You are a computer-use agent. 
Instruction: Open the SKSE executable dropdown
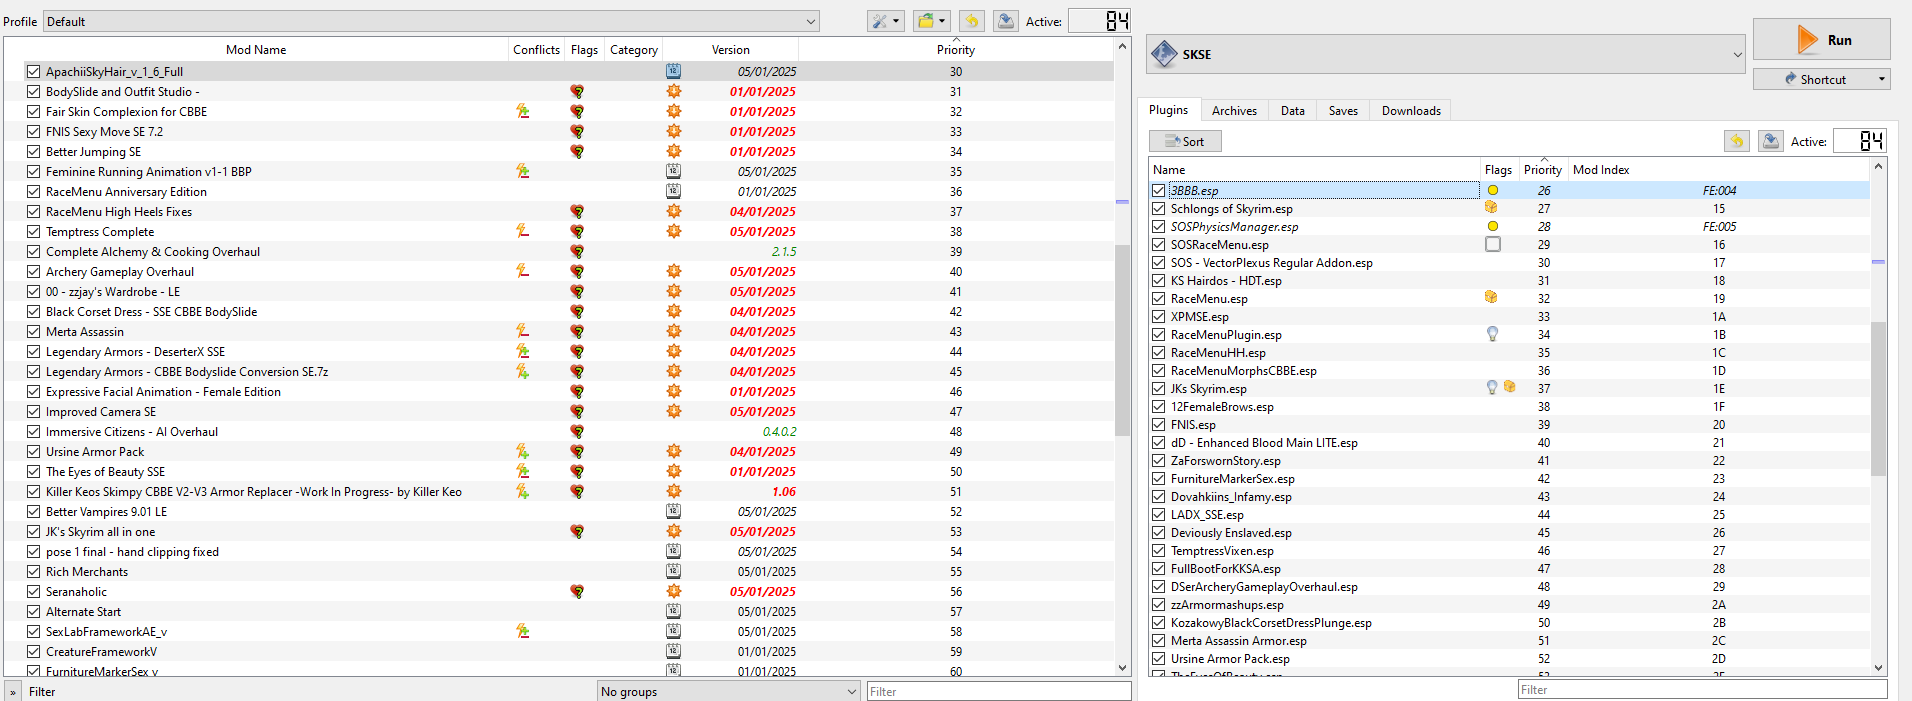click(1446, 54)
